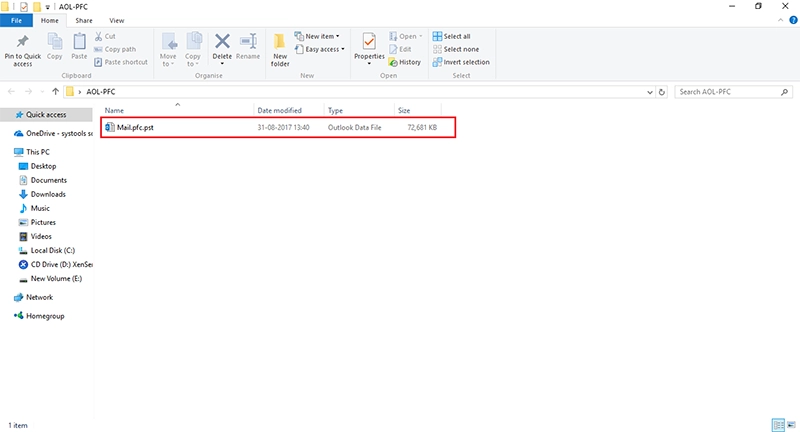Open the File menu tab
The width and height of the screenshot is (800, 432).
(16, 20)
